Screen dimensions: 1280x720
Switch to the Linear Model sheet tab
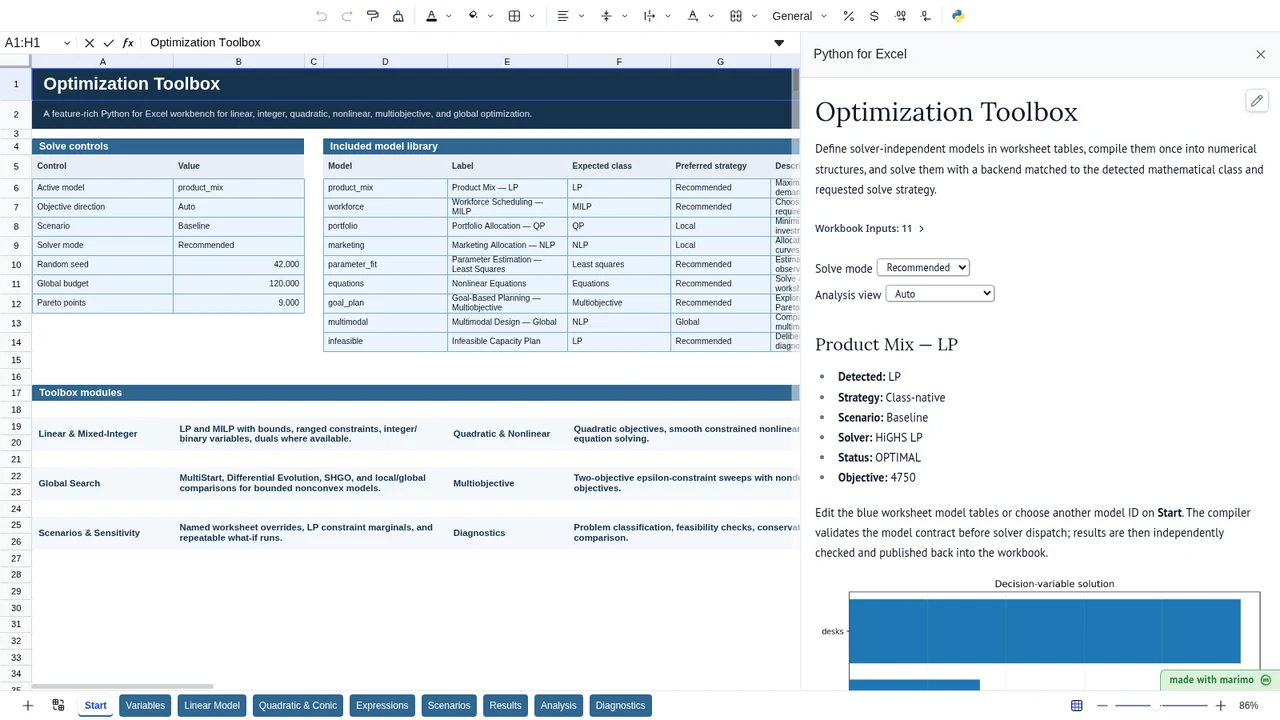tap(212, 705)
